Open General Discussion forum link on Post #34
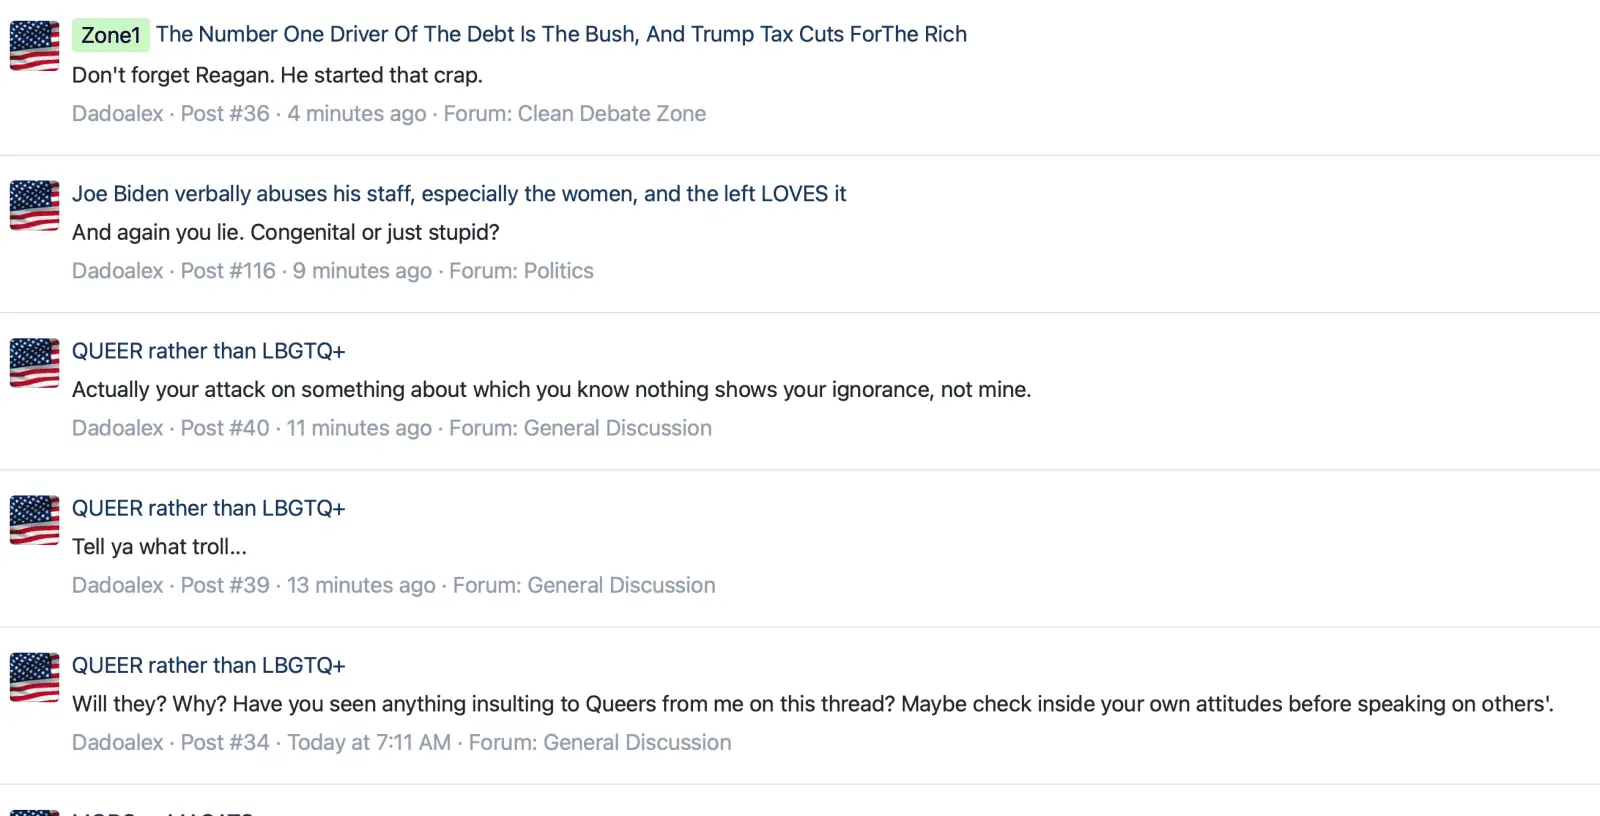Image resolution: width=1600 pixels, height=816 pixels. click(637, 742)
